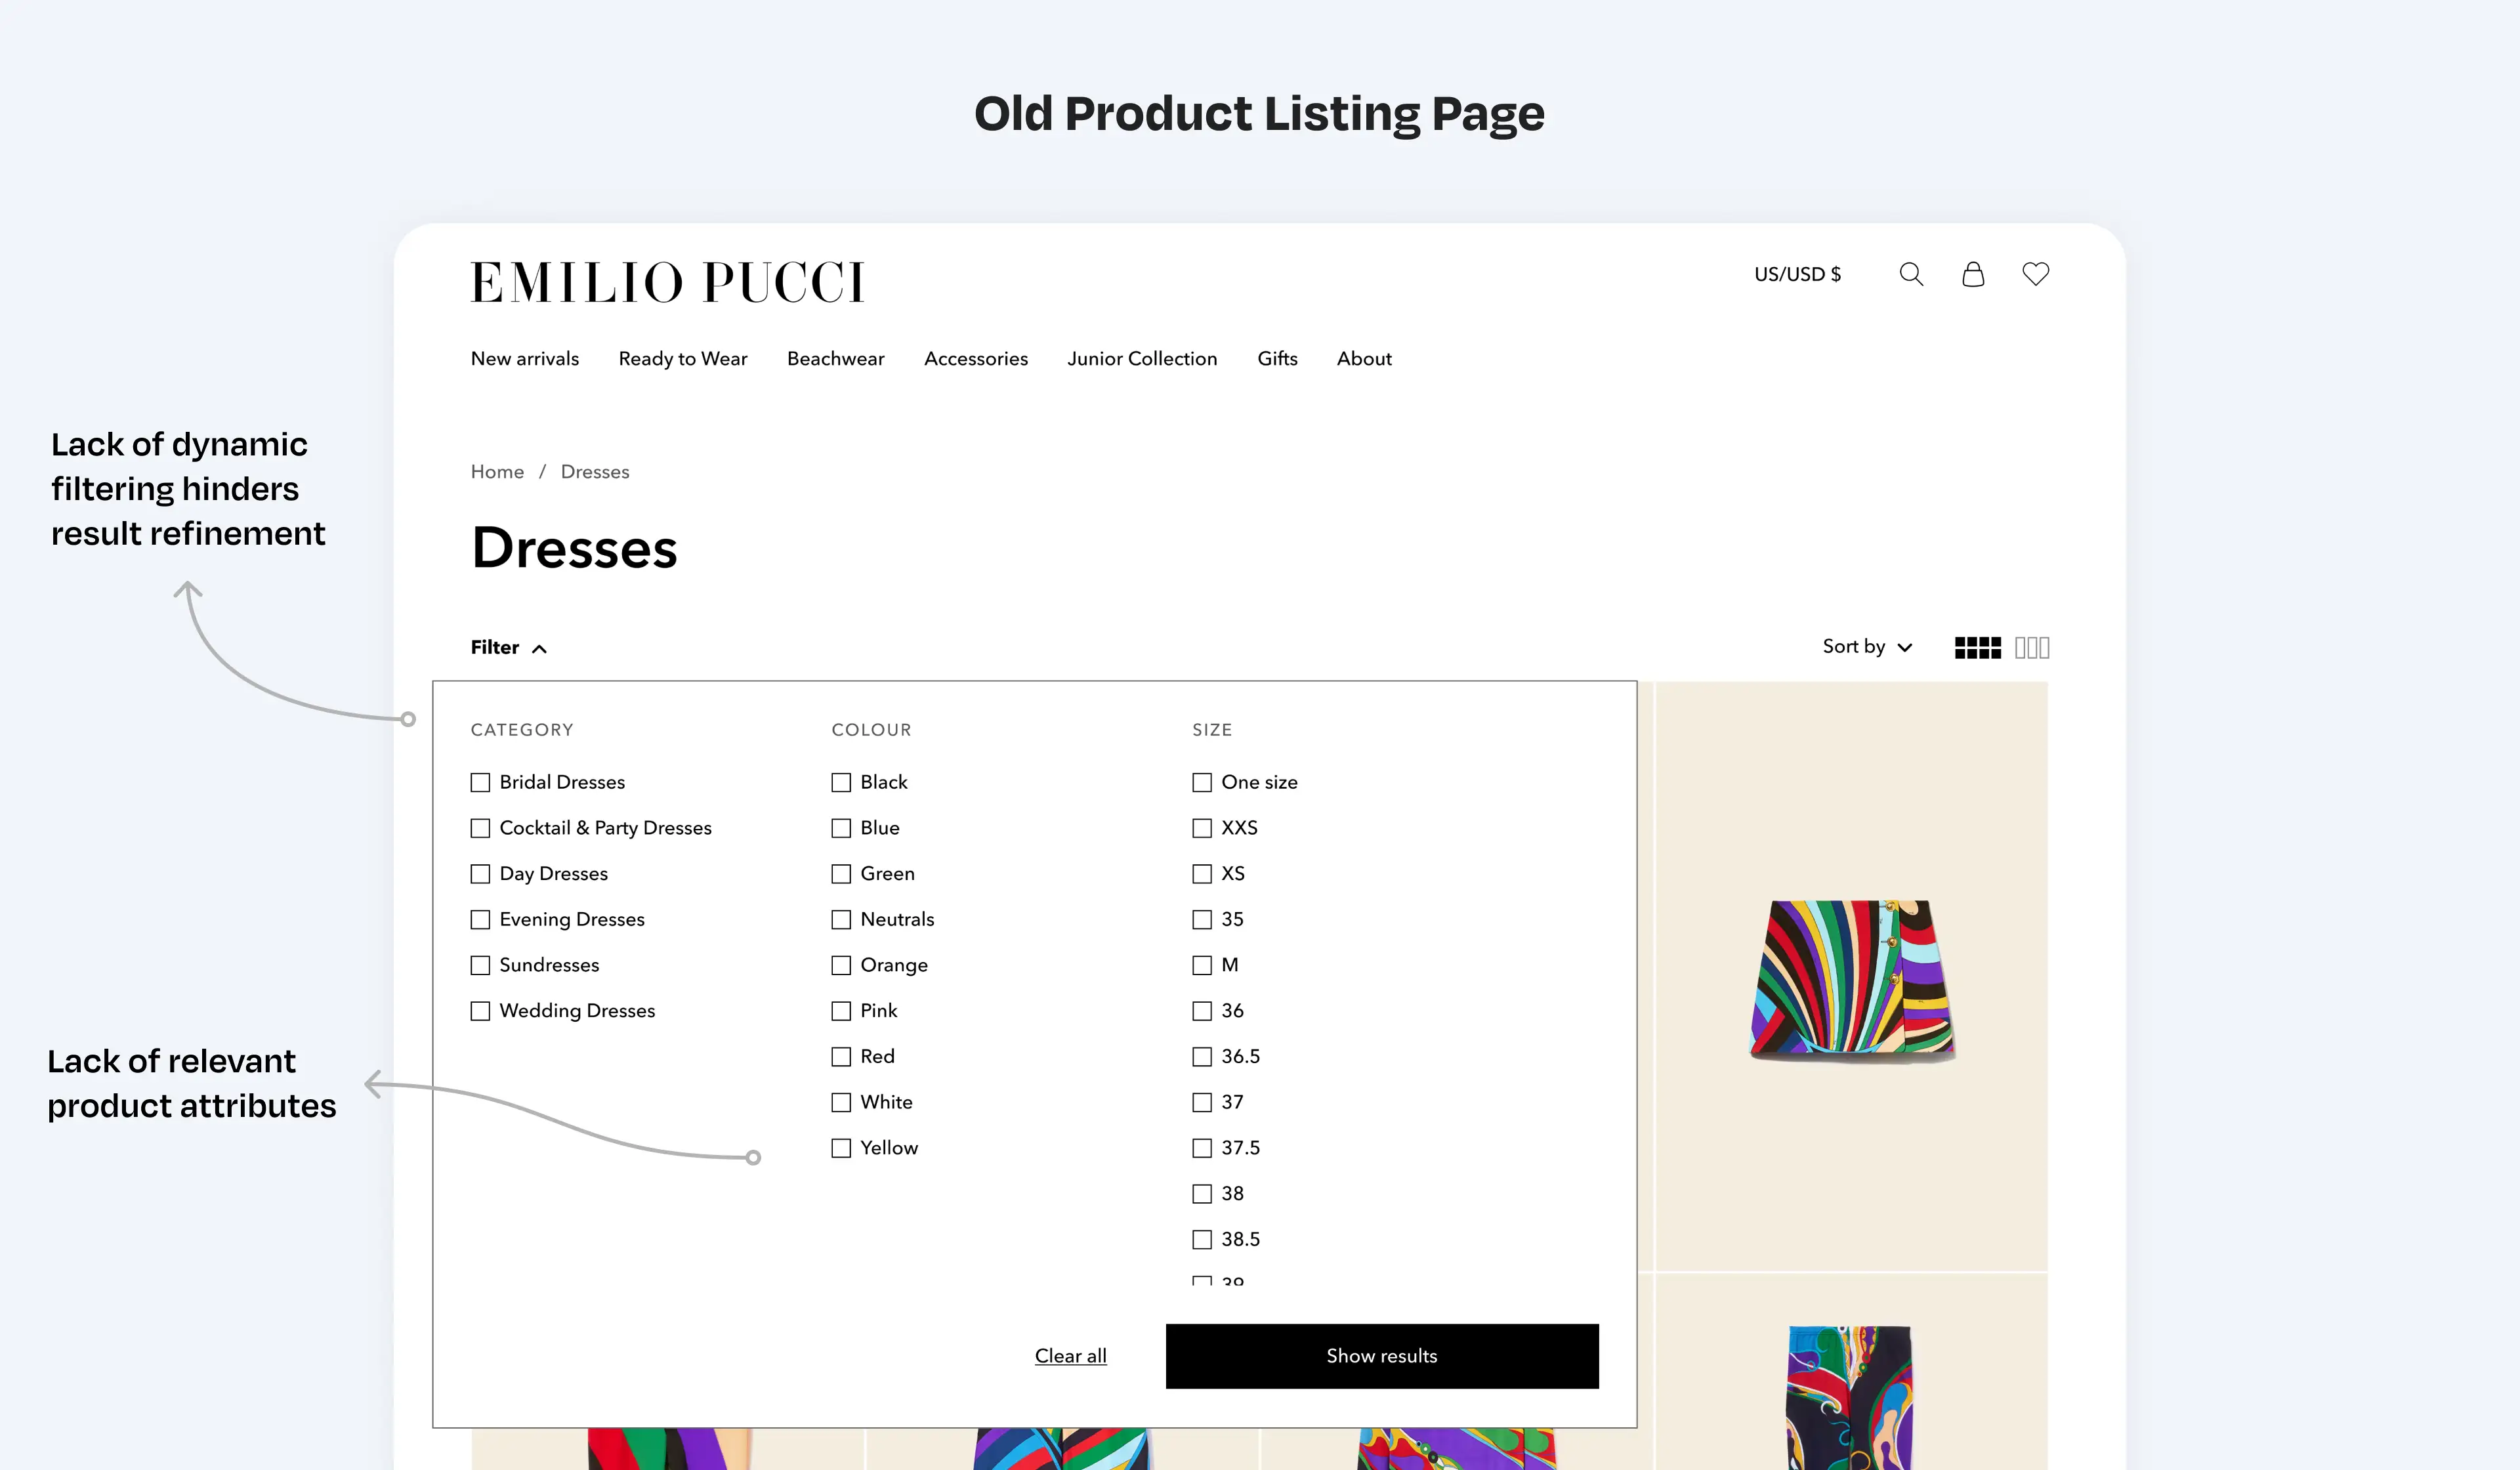Check the Evening Dresses category filter
The height and width of the screenshot is (1470, 2520).
(x=481, y=919)
